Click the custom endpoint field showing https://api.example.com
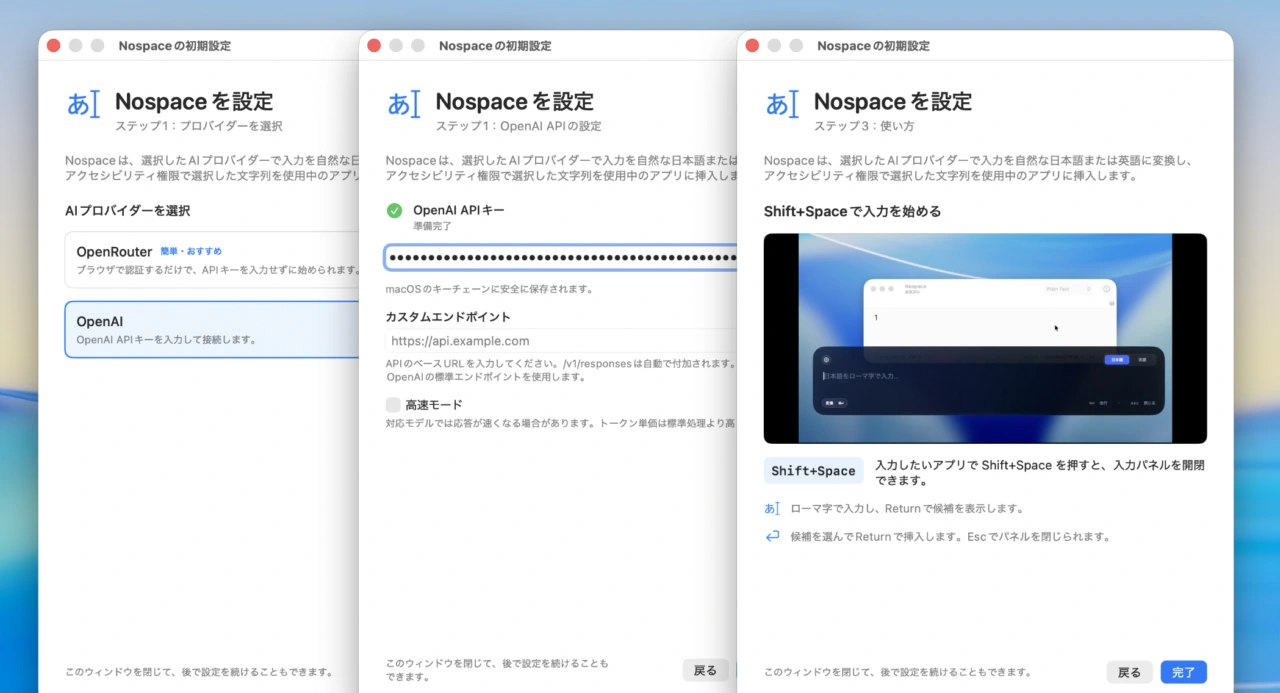This screenshot has width=1280, height=693. click(x=561, y=341)
